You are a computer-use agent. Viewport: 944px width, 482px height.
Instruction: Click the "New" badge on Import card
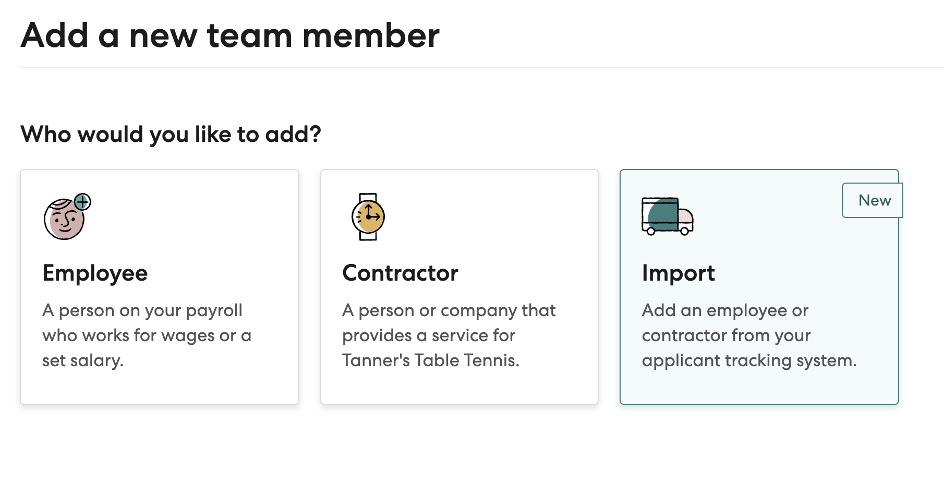coord(873,200)
